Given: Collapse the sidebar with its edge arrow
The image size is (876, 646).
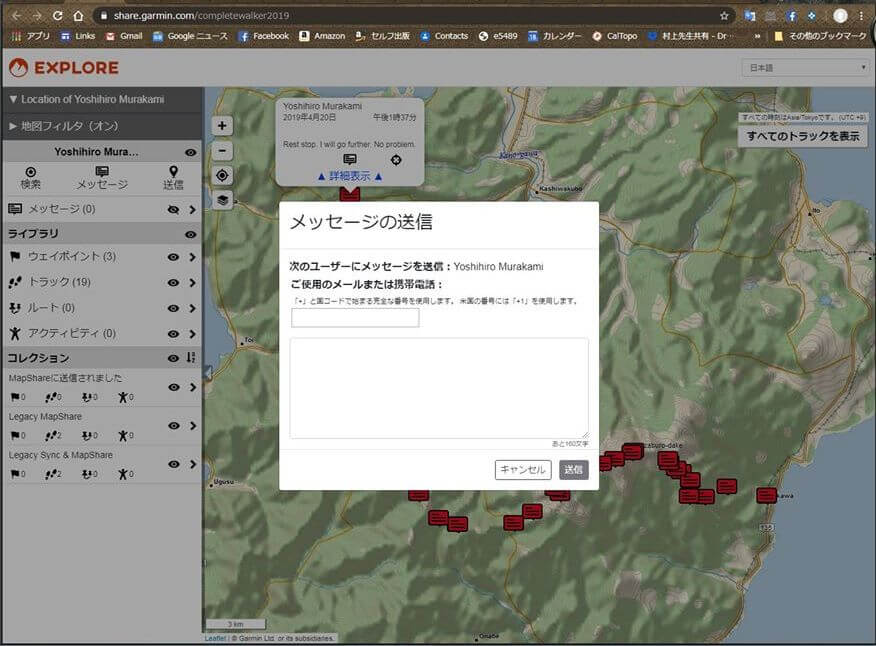Looking at the screenshot, I should tap(207, 372).
